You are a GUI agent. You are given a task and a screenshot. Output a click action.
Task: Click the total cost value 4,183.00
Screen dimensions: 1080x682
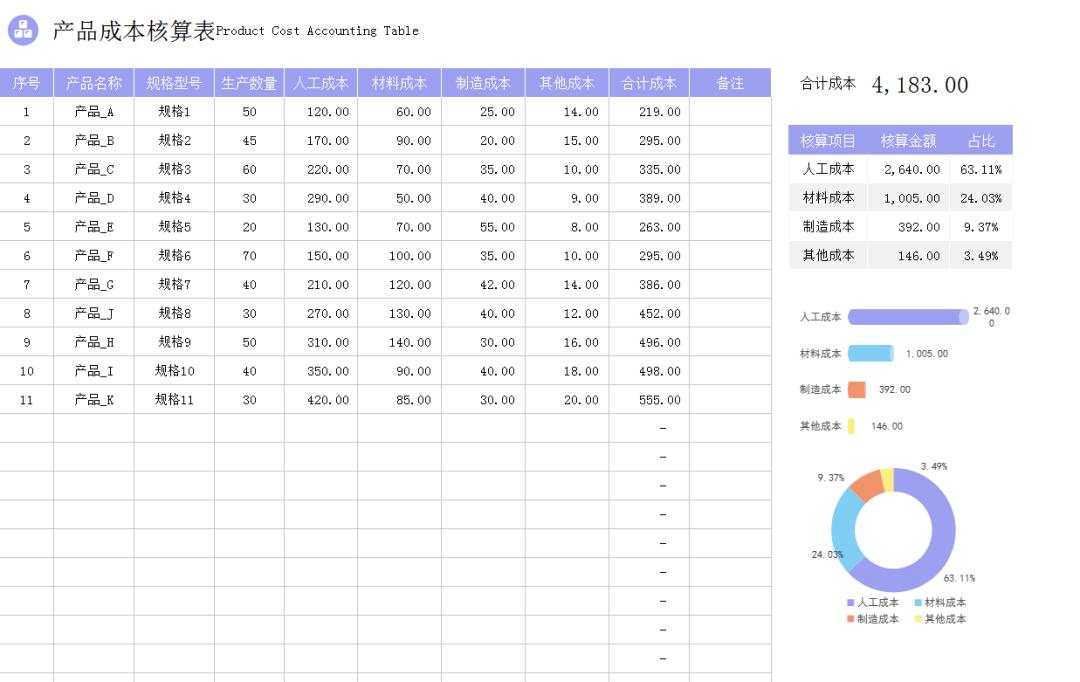[x=921, y=85]
